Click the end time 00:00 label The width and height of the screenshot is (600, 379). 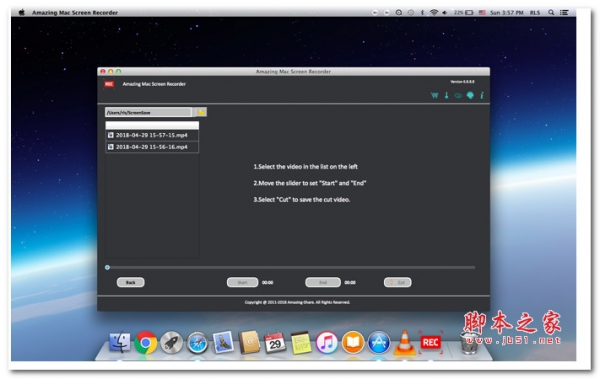click(x=350, y=283)
